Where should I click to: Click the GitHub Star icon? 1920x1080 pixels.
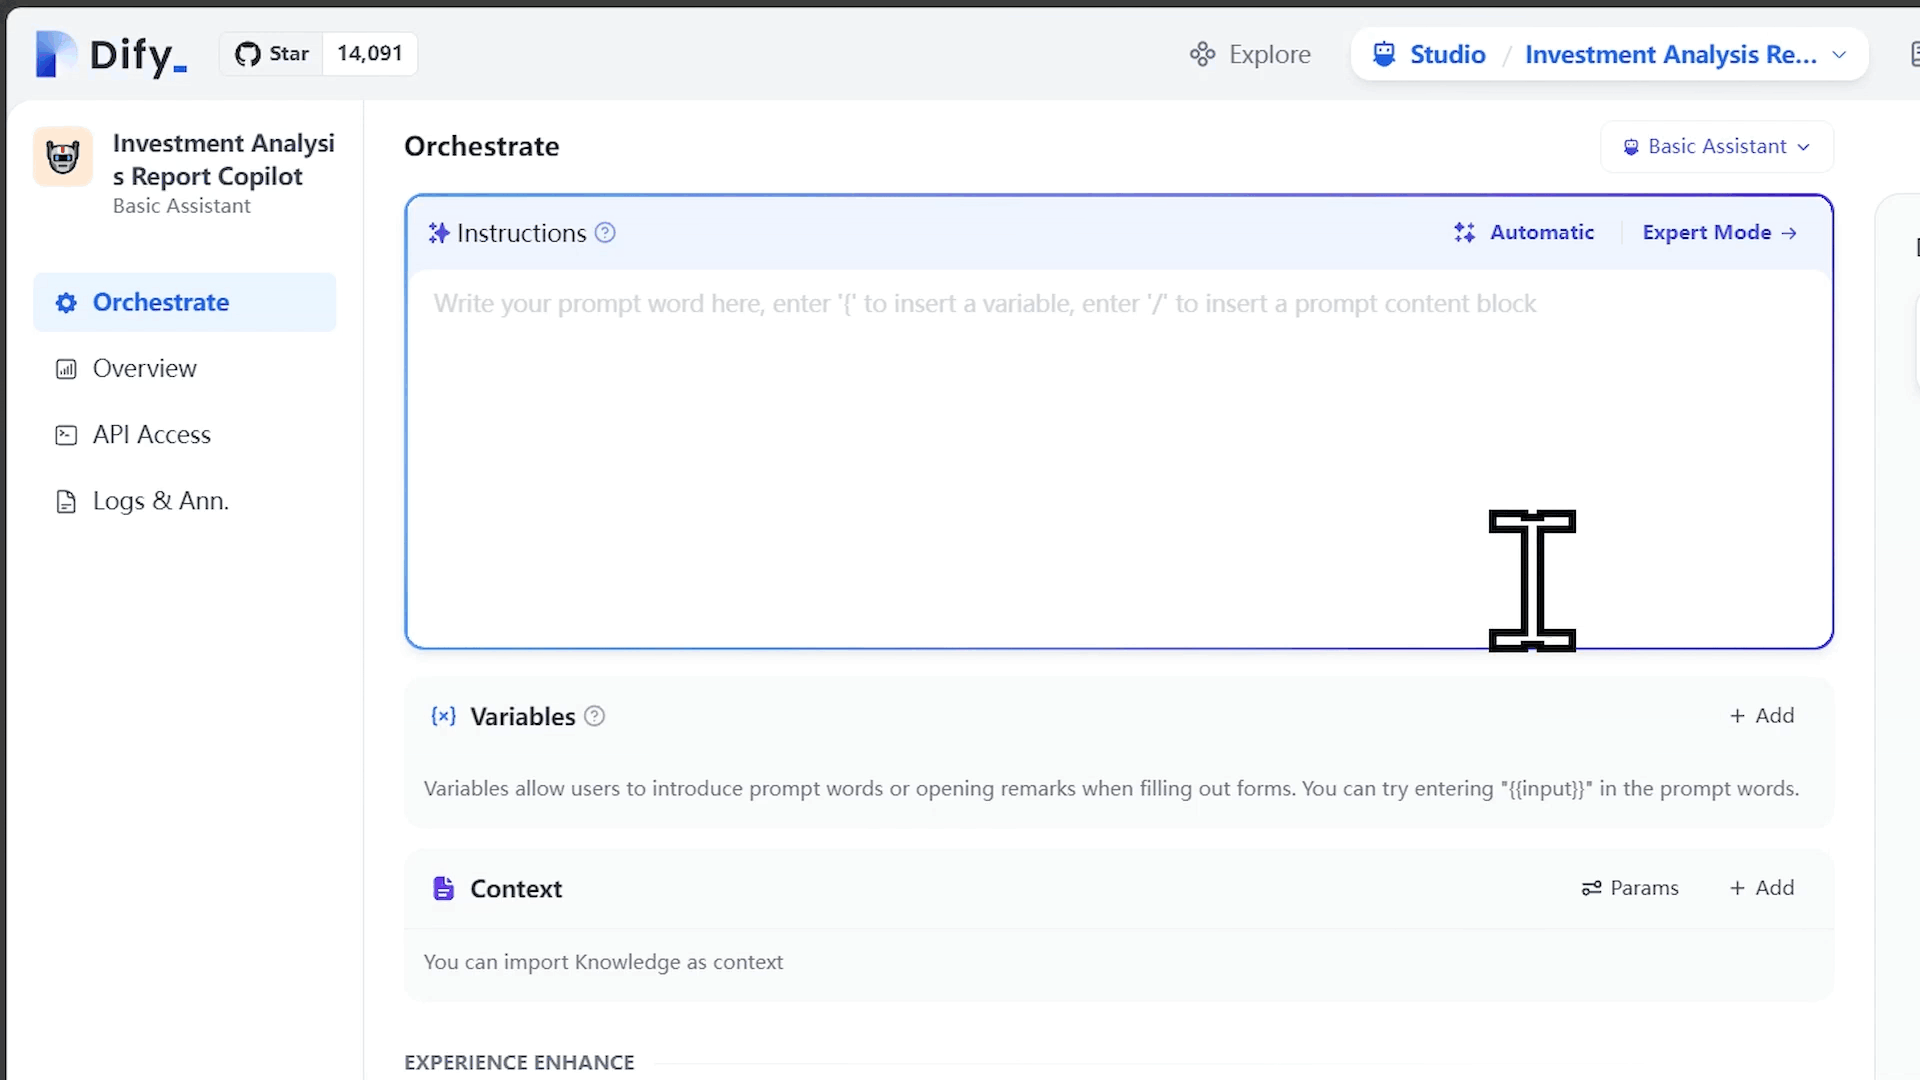click(x=247, y=54)
